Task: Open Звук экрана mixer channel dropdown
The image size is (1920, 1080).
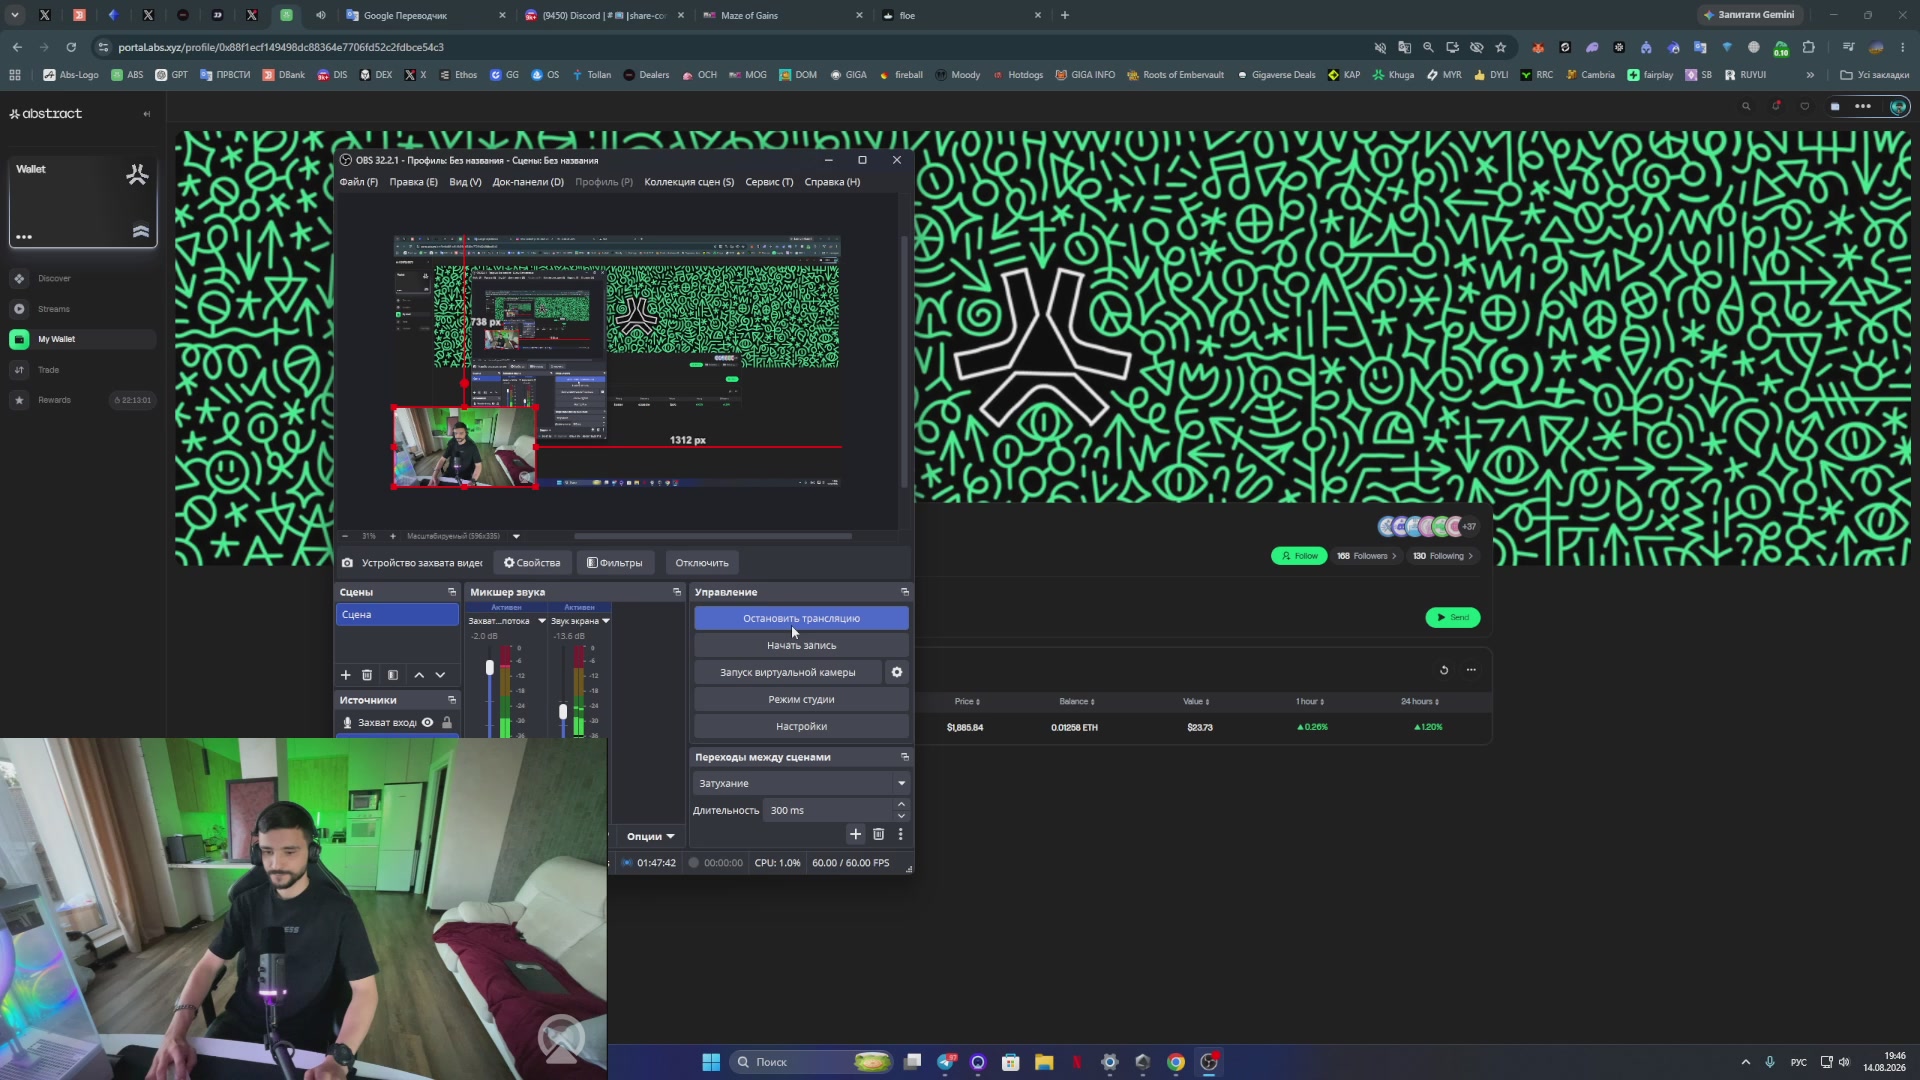Action: [x=606, y=621]
